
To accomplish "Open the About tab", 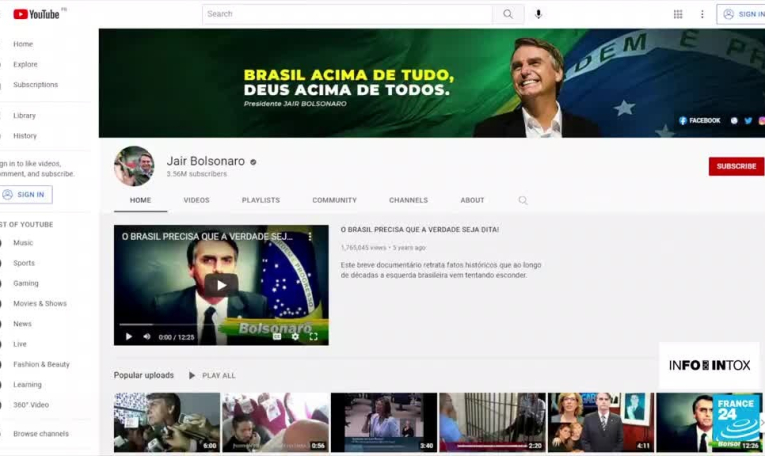I will [x=472, y=200].
